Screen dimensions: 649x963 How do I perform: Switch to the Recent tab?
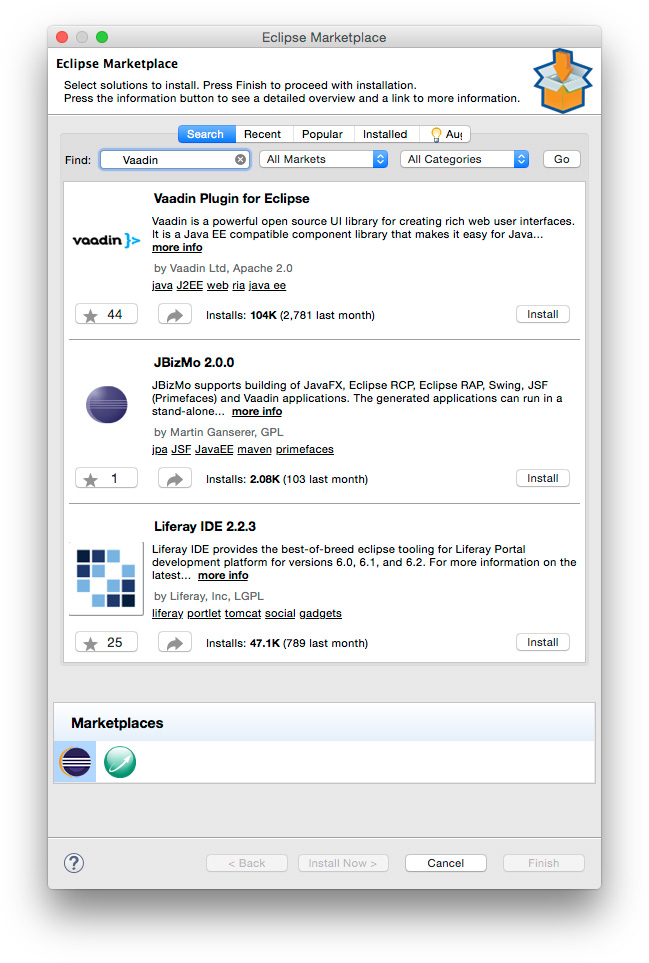point(262,134)
